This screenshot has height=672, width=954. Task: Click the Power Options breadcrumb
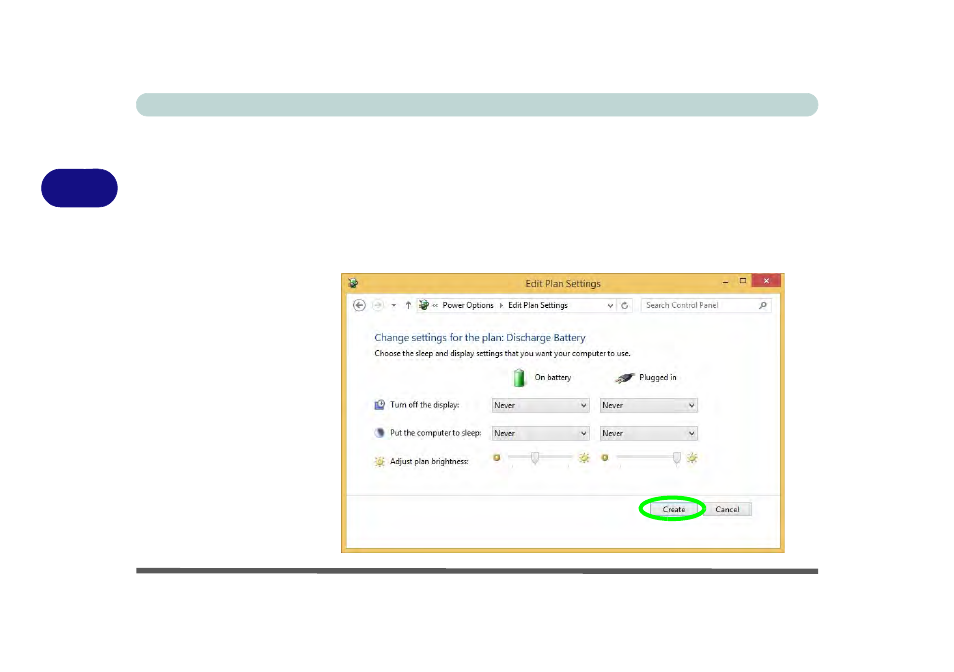[468, 305]
